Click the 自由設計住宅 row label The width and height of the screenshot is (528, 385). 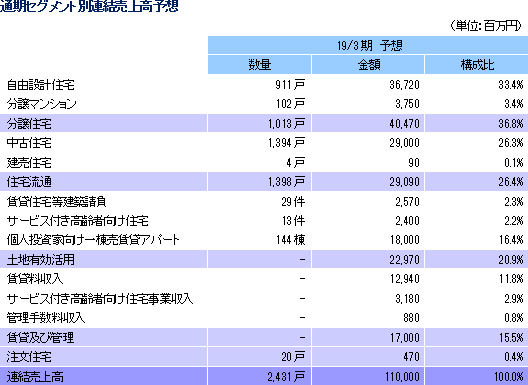pos(40,85)
